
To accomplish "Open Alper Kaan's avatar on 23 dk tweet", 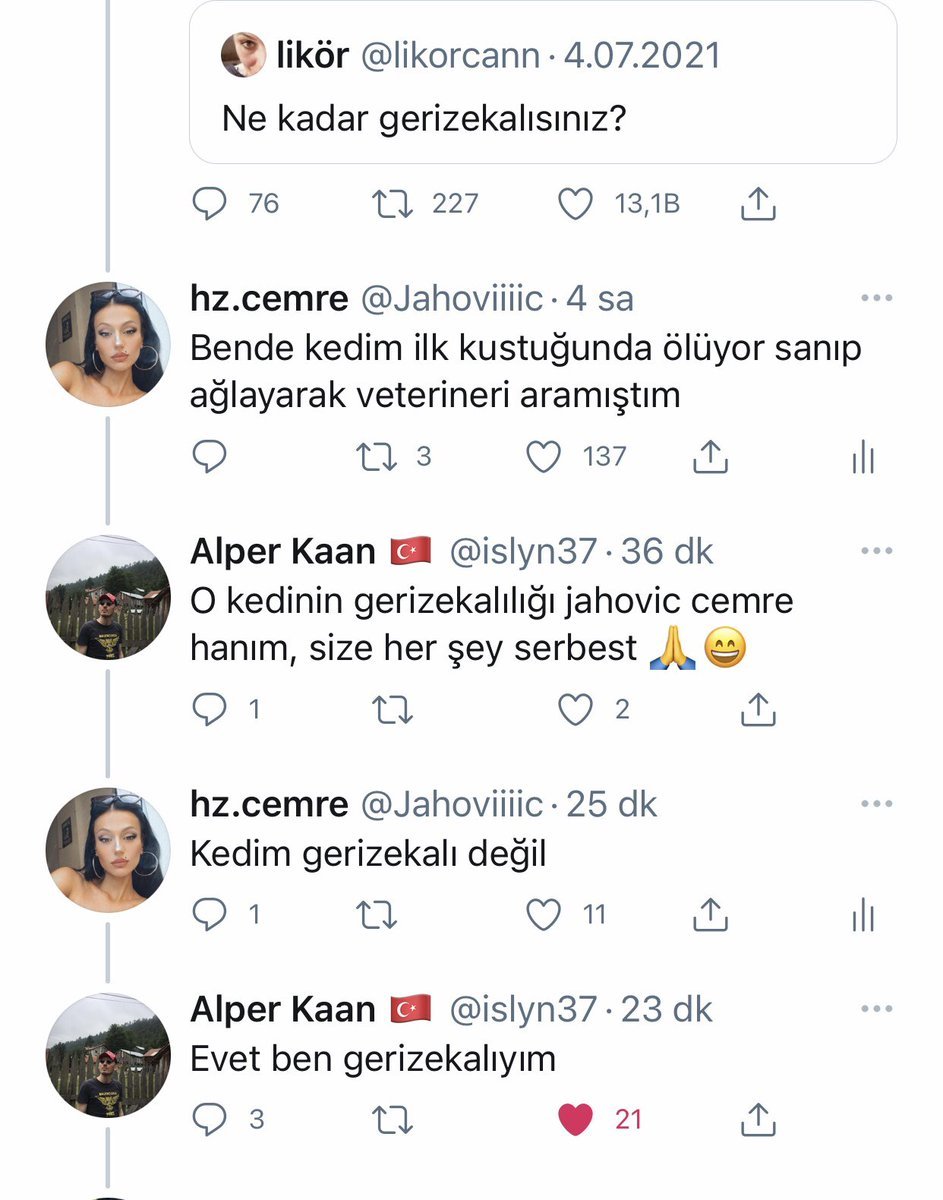I will [x=108, y=1056].
